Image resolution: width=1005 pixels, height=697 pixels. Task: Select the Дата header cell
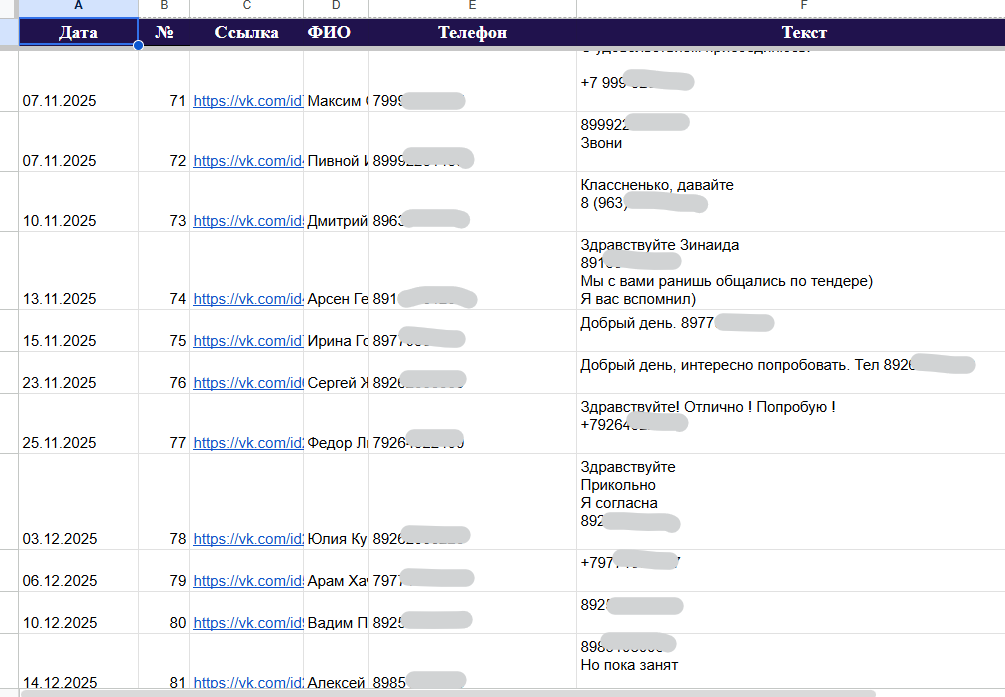coord(79,32)
